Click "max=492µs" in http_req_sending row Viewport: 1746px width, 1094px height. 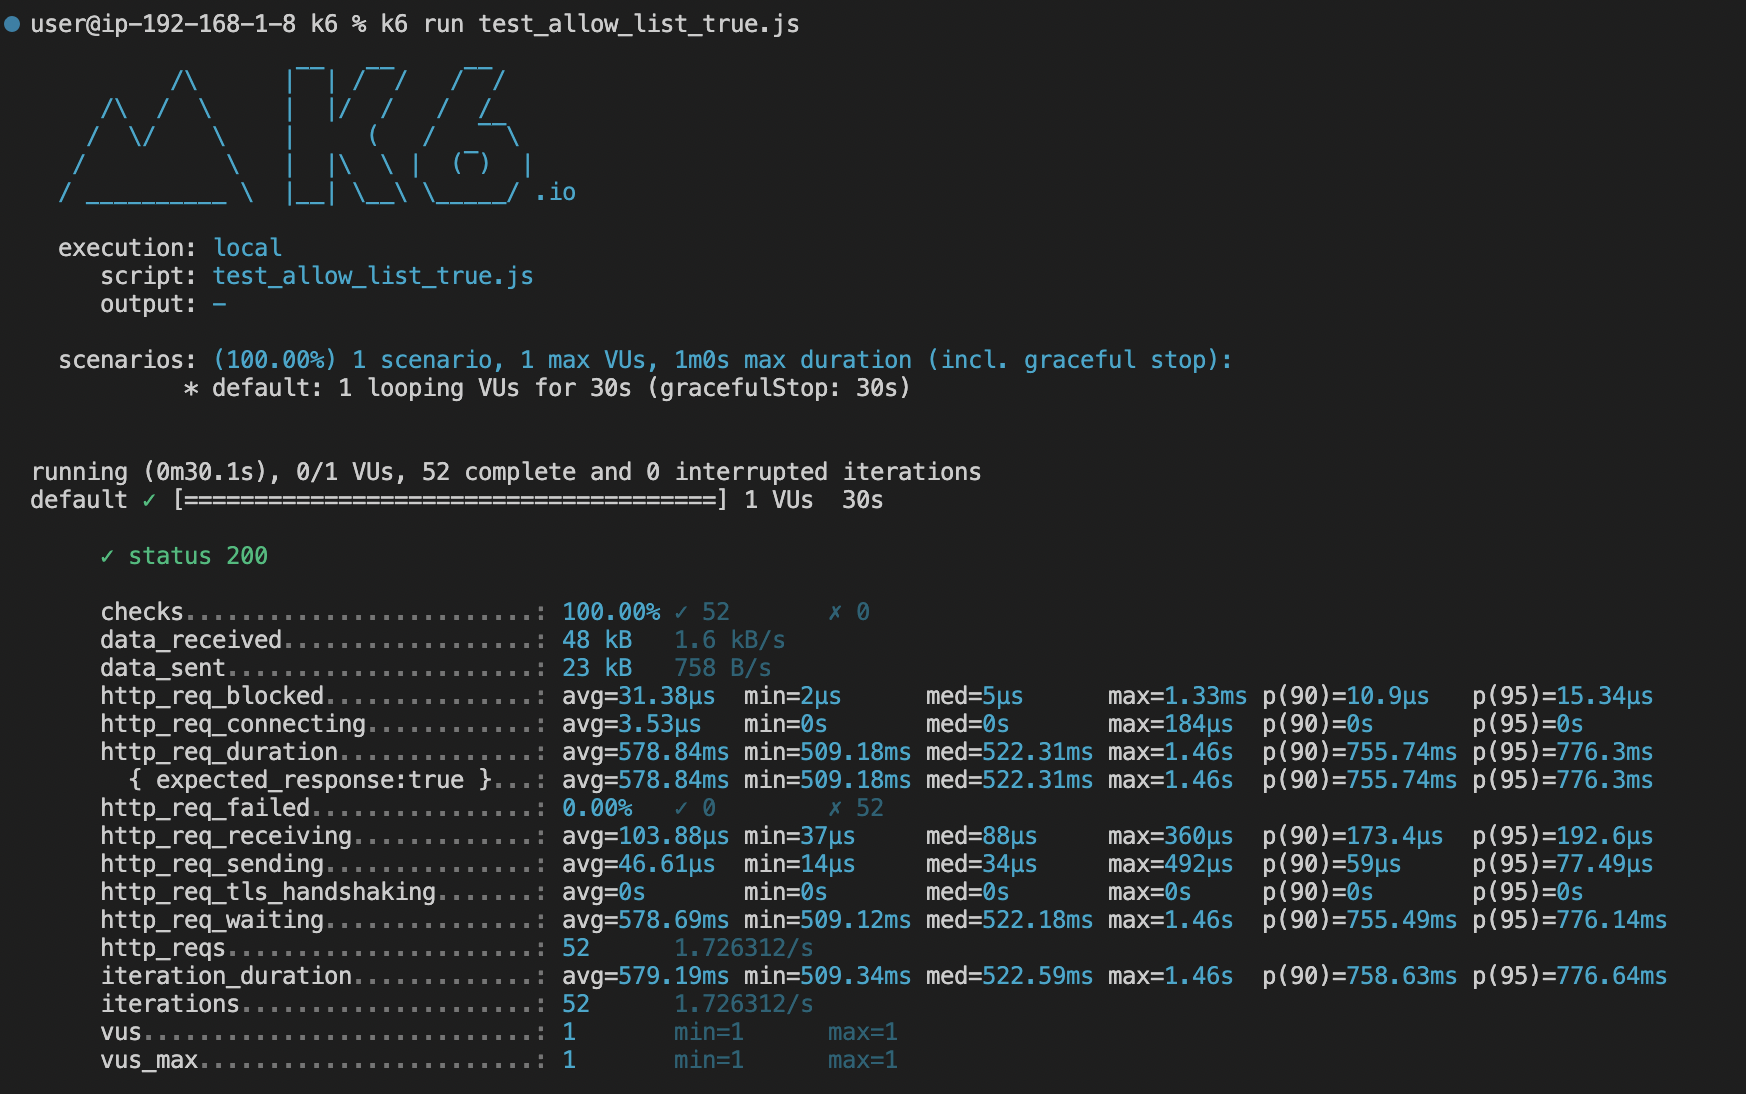1170,864
